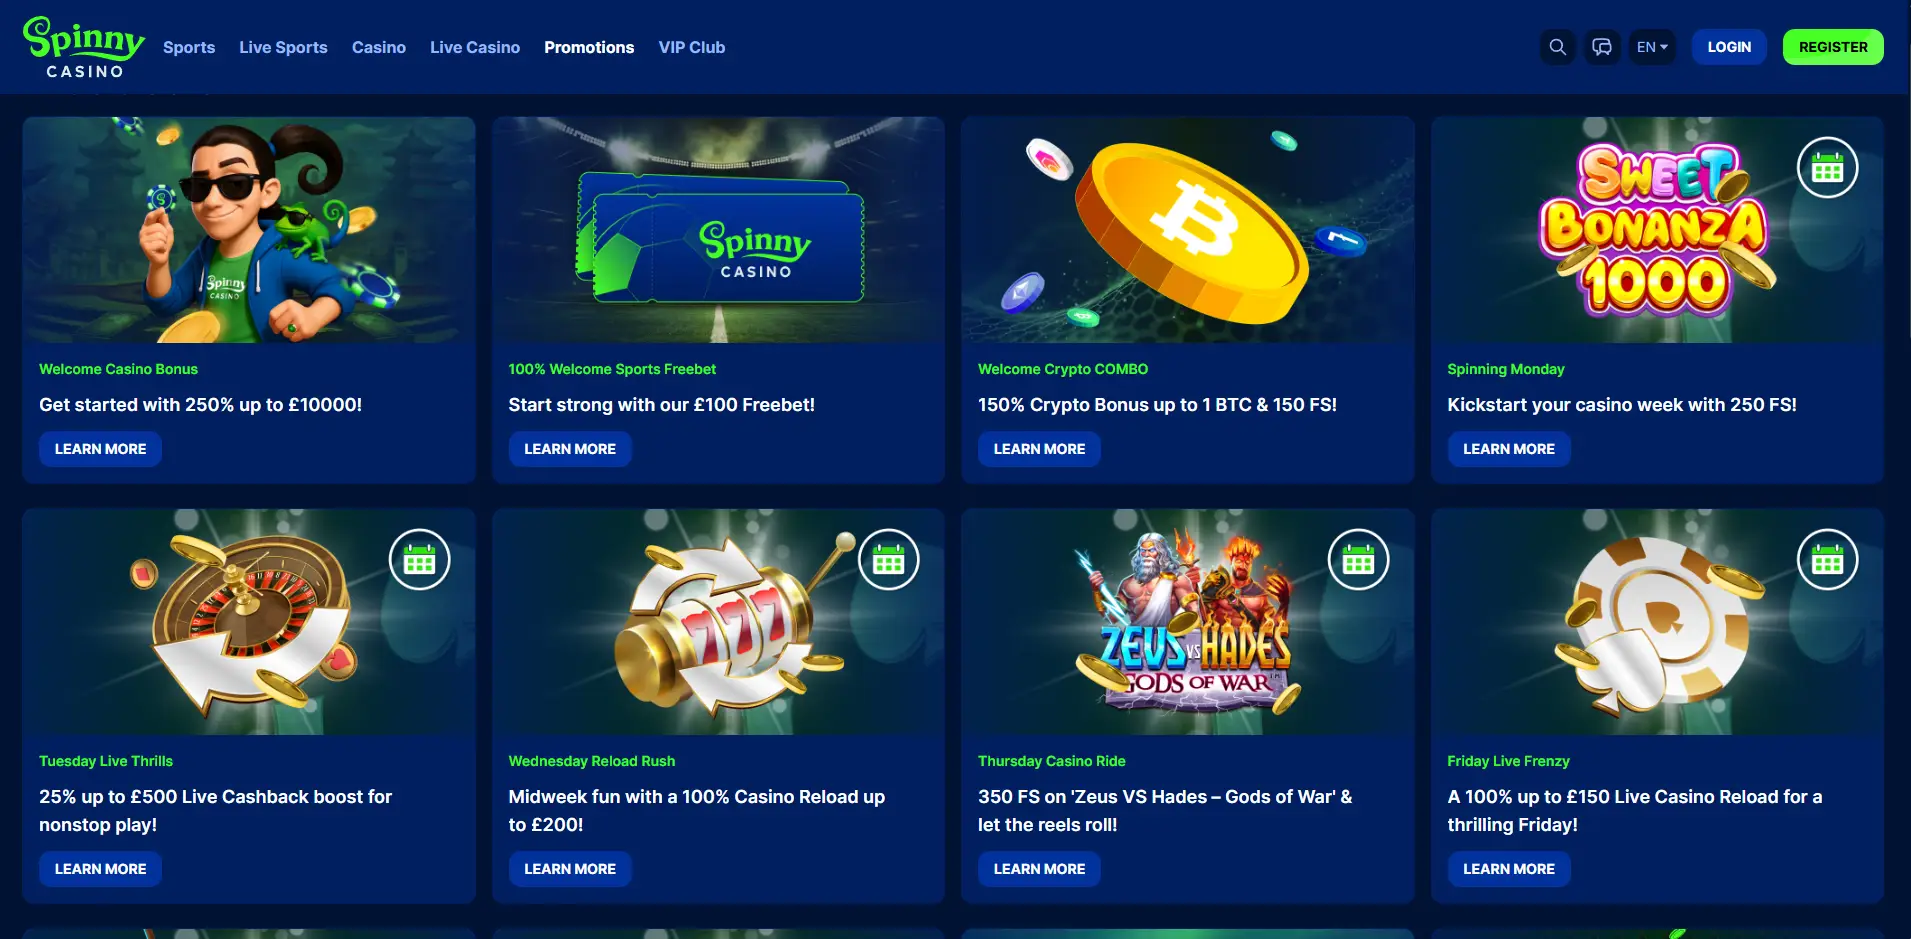
Task: Learn more about Welcome Crypto COMBO
Action: [x=1039, y=449]
